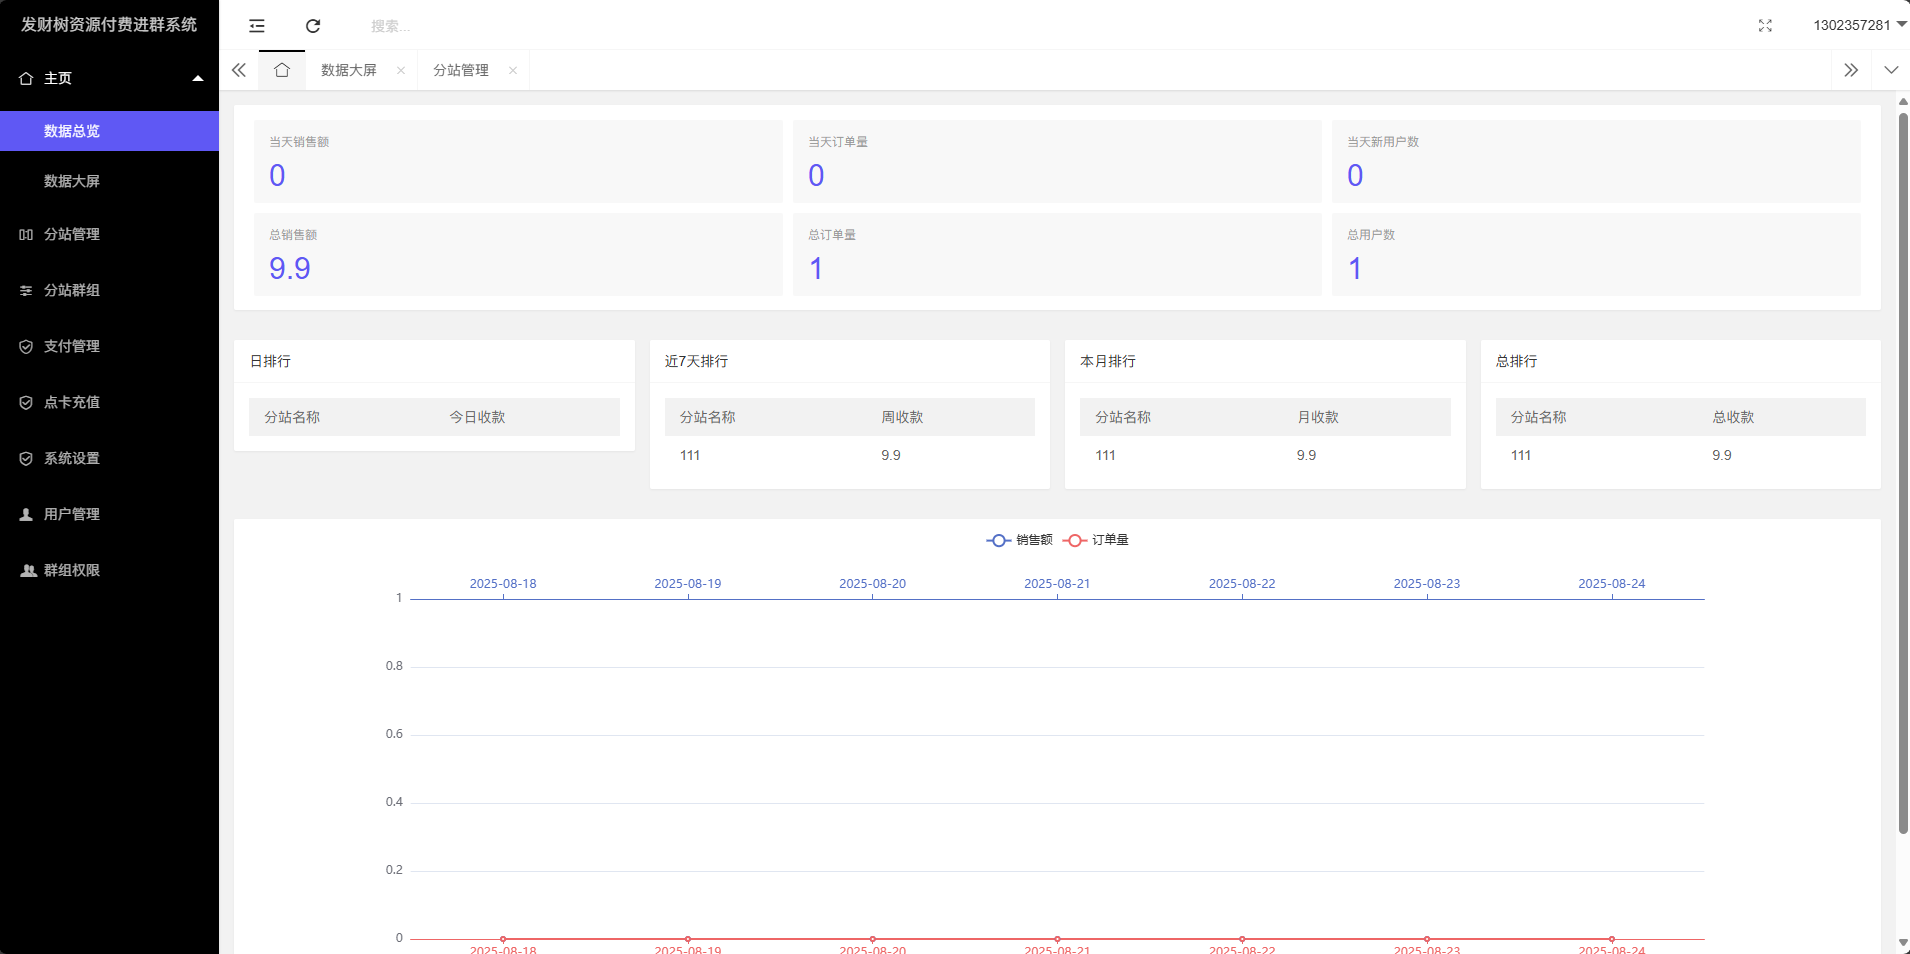
Task: Switch to the 分站管理 tab
Action: [x=461, y=70]
